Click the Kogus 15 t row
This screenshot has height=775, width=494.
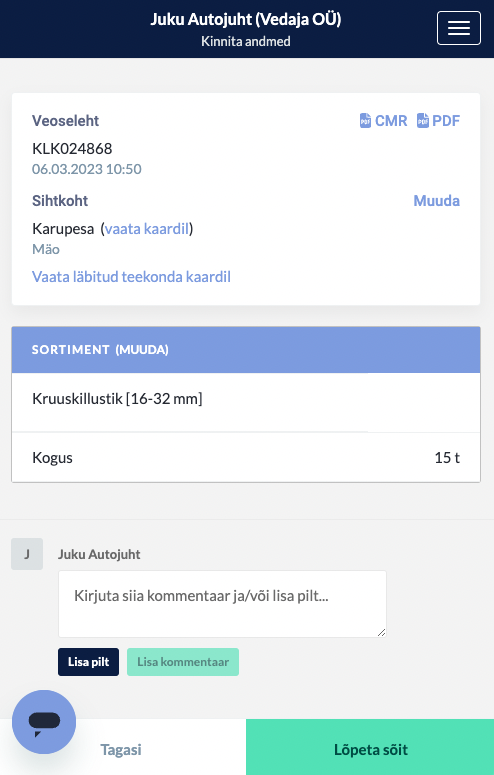tap(246, 457)
